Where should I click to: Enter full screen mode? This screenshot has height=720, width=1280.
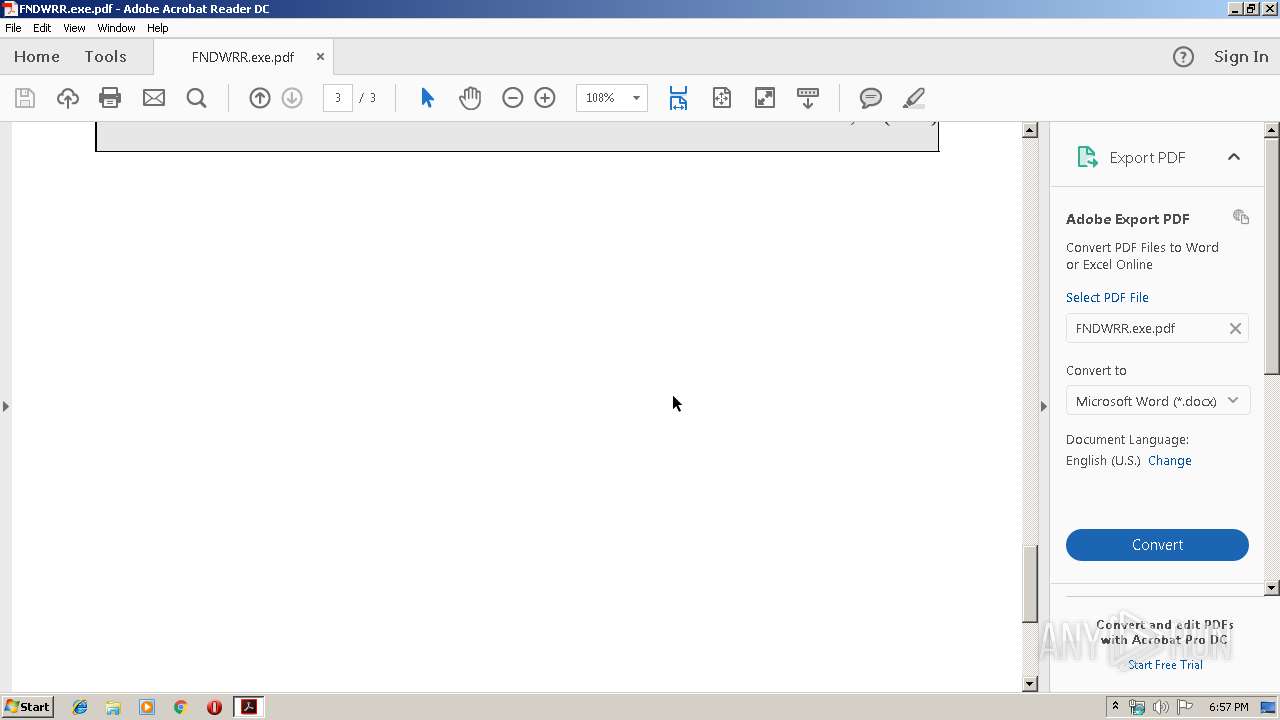[765, 98]
